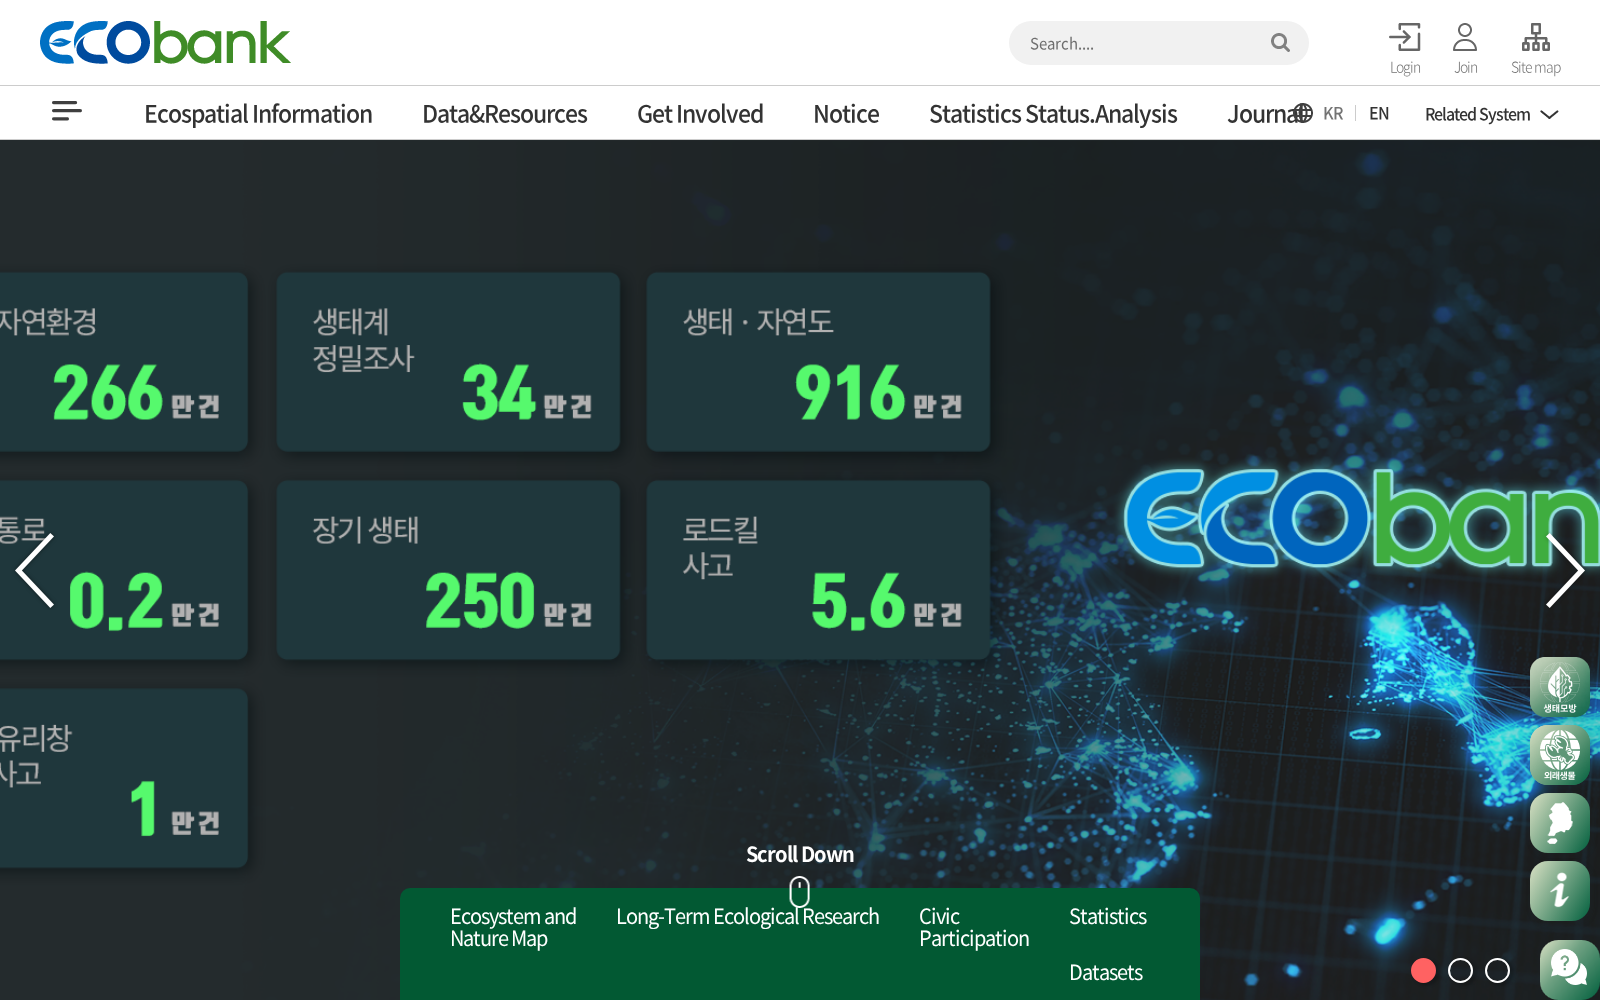The image size is (1600, 1000).
Task: Open the 생태·자연도 916 card
Action: 818,362
